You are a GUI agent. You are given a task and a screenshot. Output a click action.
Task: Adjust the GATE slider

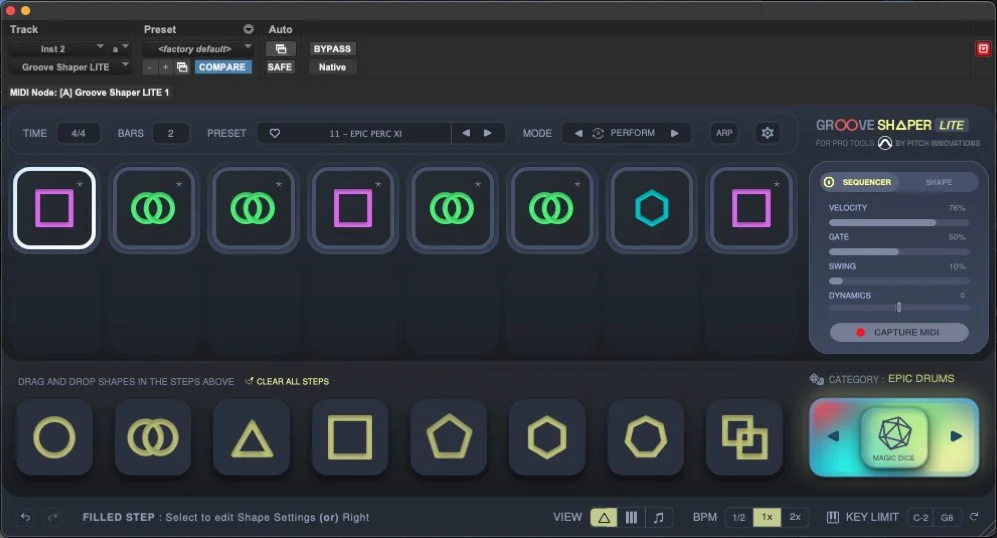click(899, 252)
